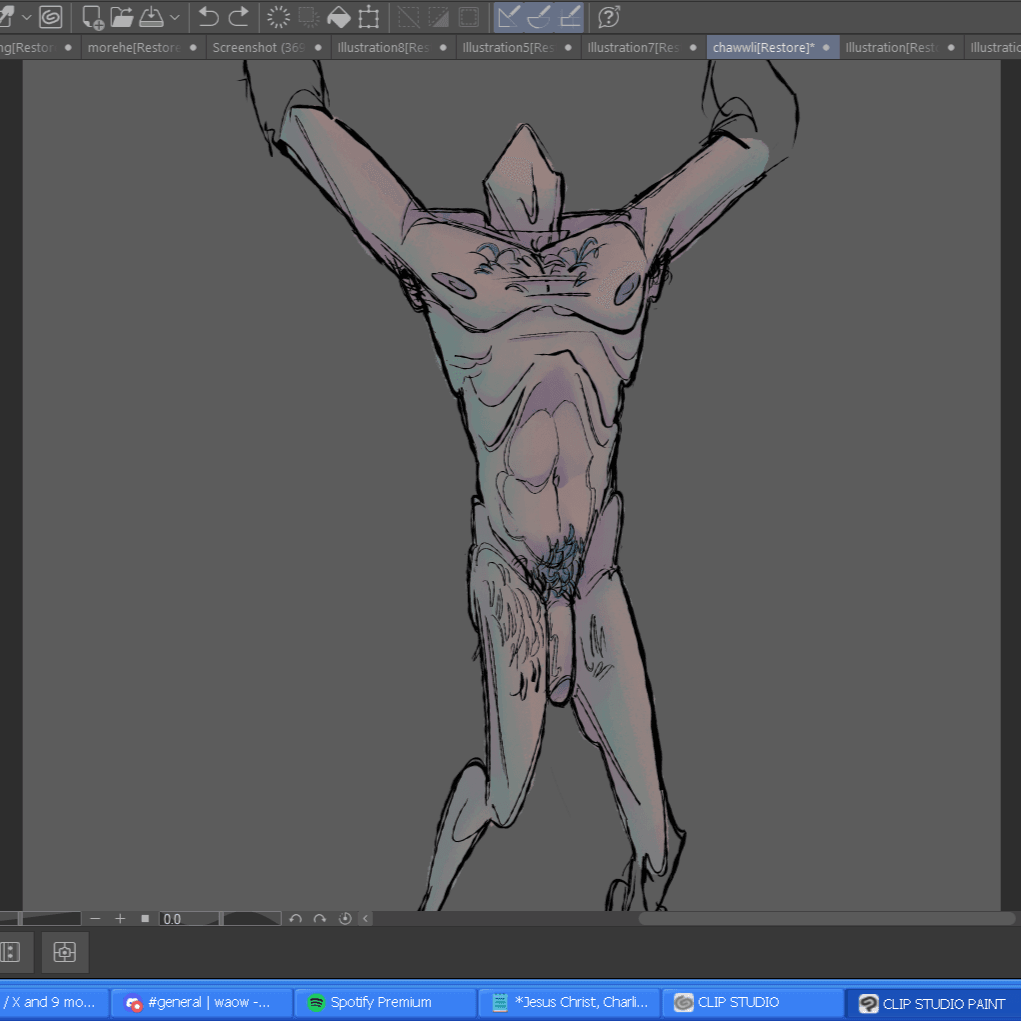Open dropdown arrow left of spiral icon
1021x1021 pixels.
[27, 17]
